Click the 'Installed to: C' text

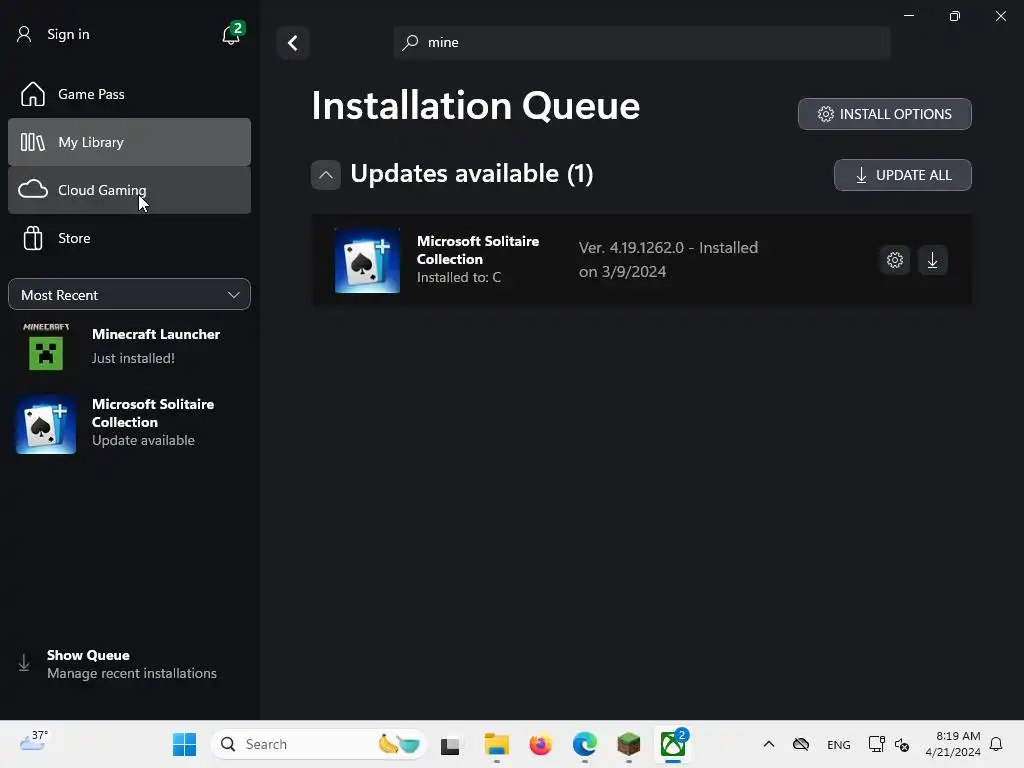tap(458, 278)
